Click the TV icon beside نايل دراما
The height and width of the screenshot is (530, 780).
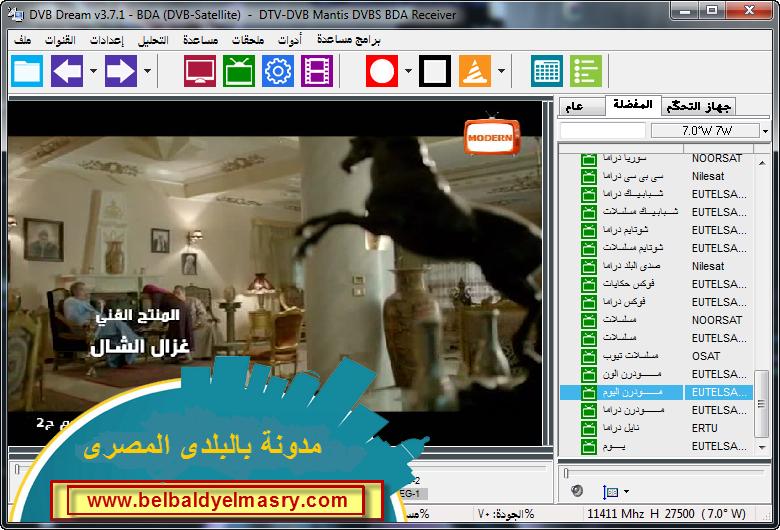pyautogui.click(x=589, y=428)
